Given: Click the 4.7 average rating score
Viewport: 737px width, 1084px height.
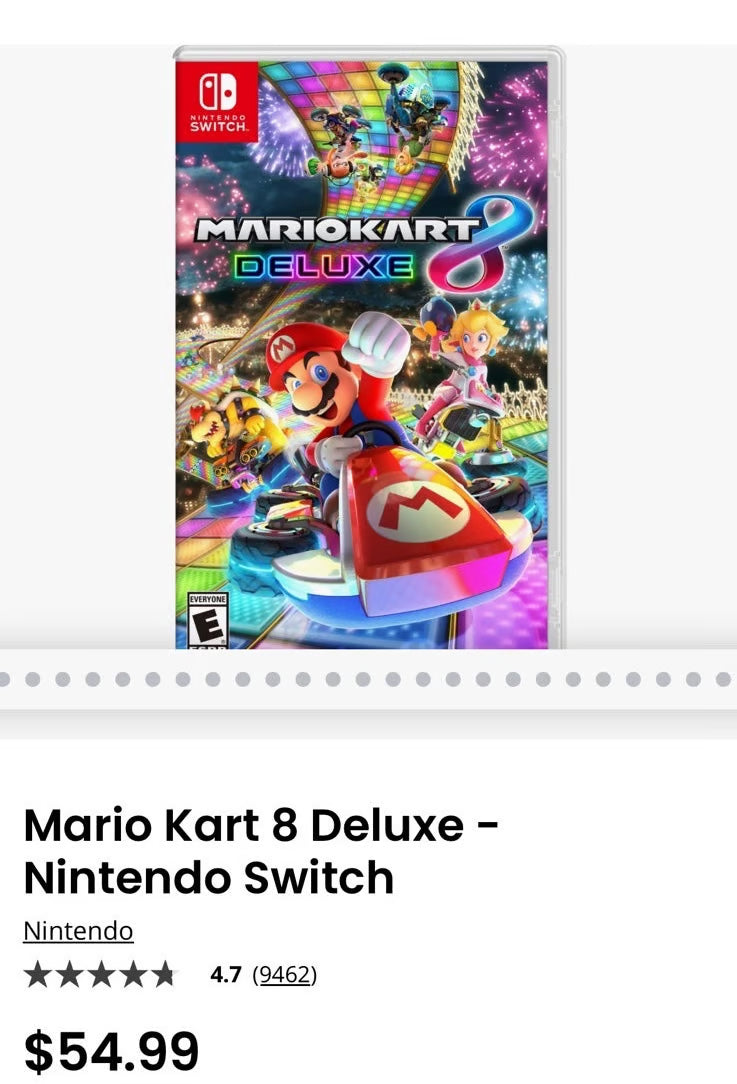Looking at the screenshot, I should click(x=225, y=975).
